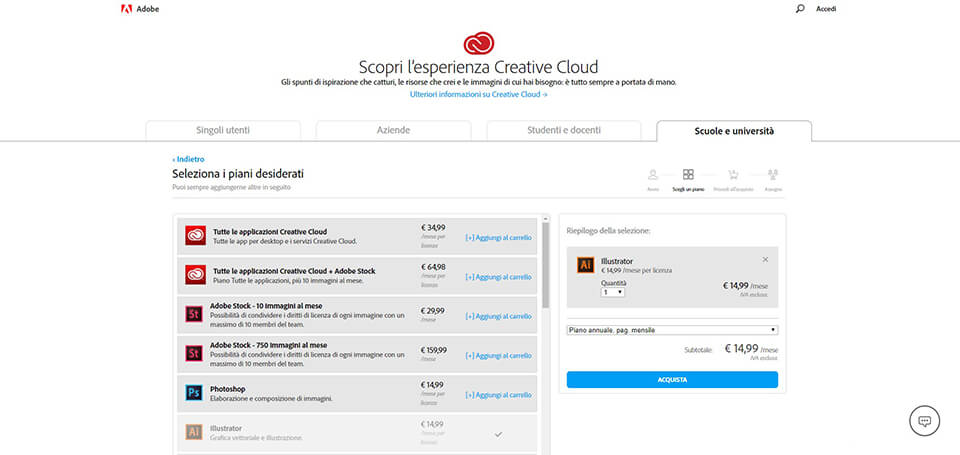Image resolution: width=960 pixels, height=455 pixels.
Task: Open Ulteriori informazioni su Creative Cloud link
Action: (479, 94)
